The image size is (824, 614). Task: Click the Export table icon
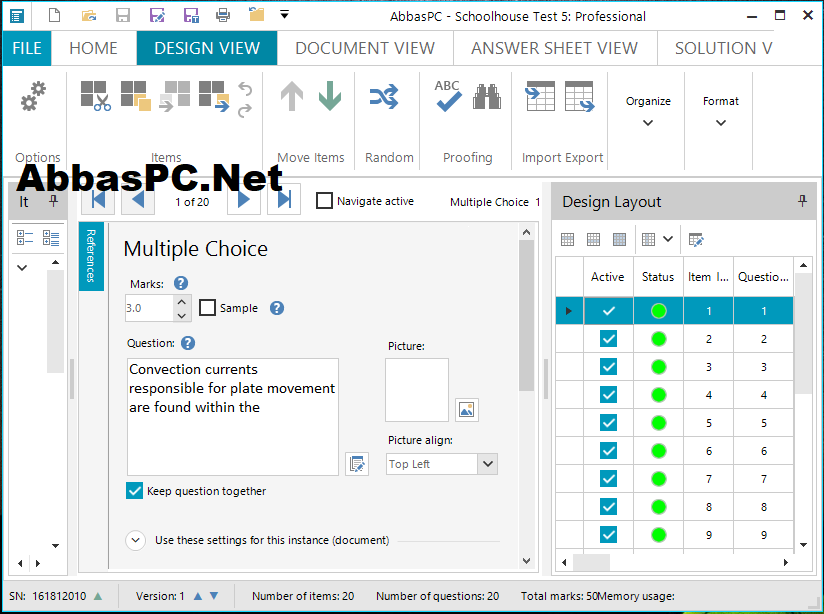[x=580, y=96]
